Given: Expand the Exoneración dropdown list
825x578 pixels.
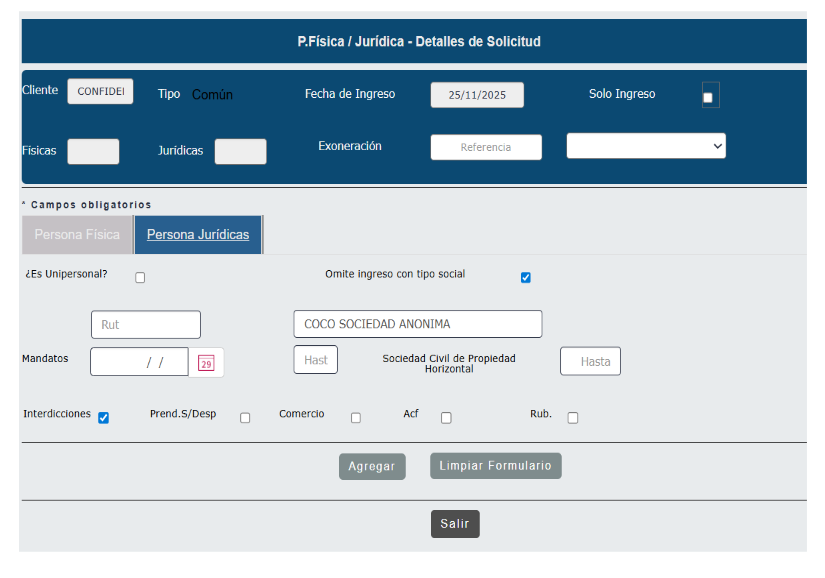Looking at the screenshot, I should [646, 146].
